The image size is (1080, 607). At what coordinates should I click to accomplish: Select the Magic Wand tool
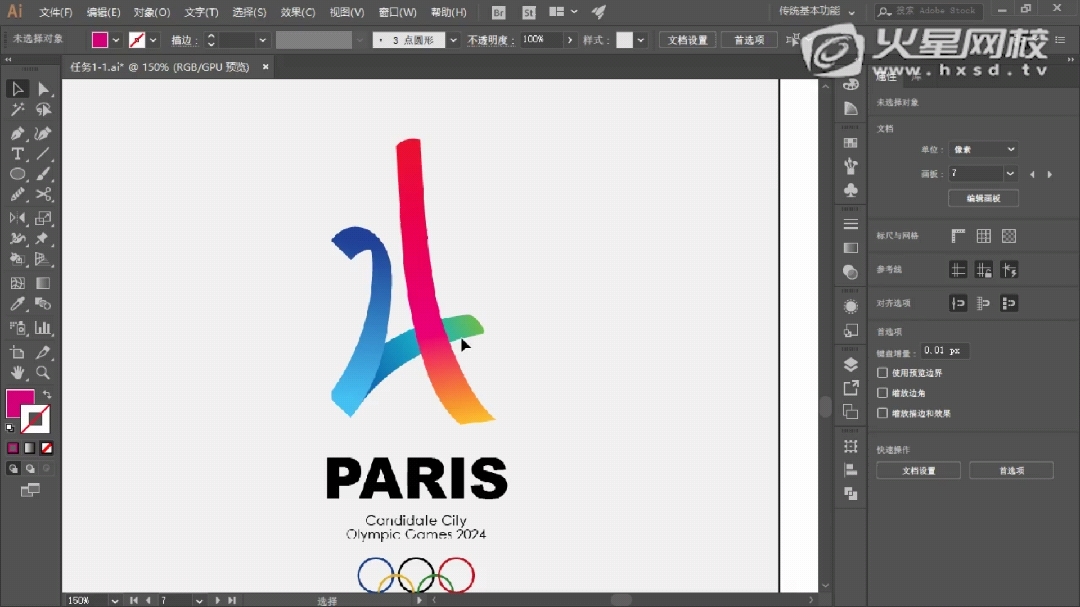17,110
